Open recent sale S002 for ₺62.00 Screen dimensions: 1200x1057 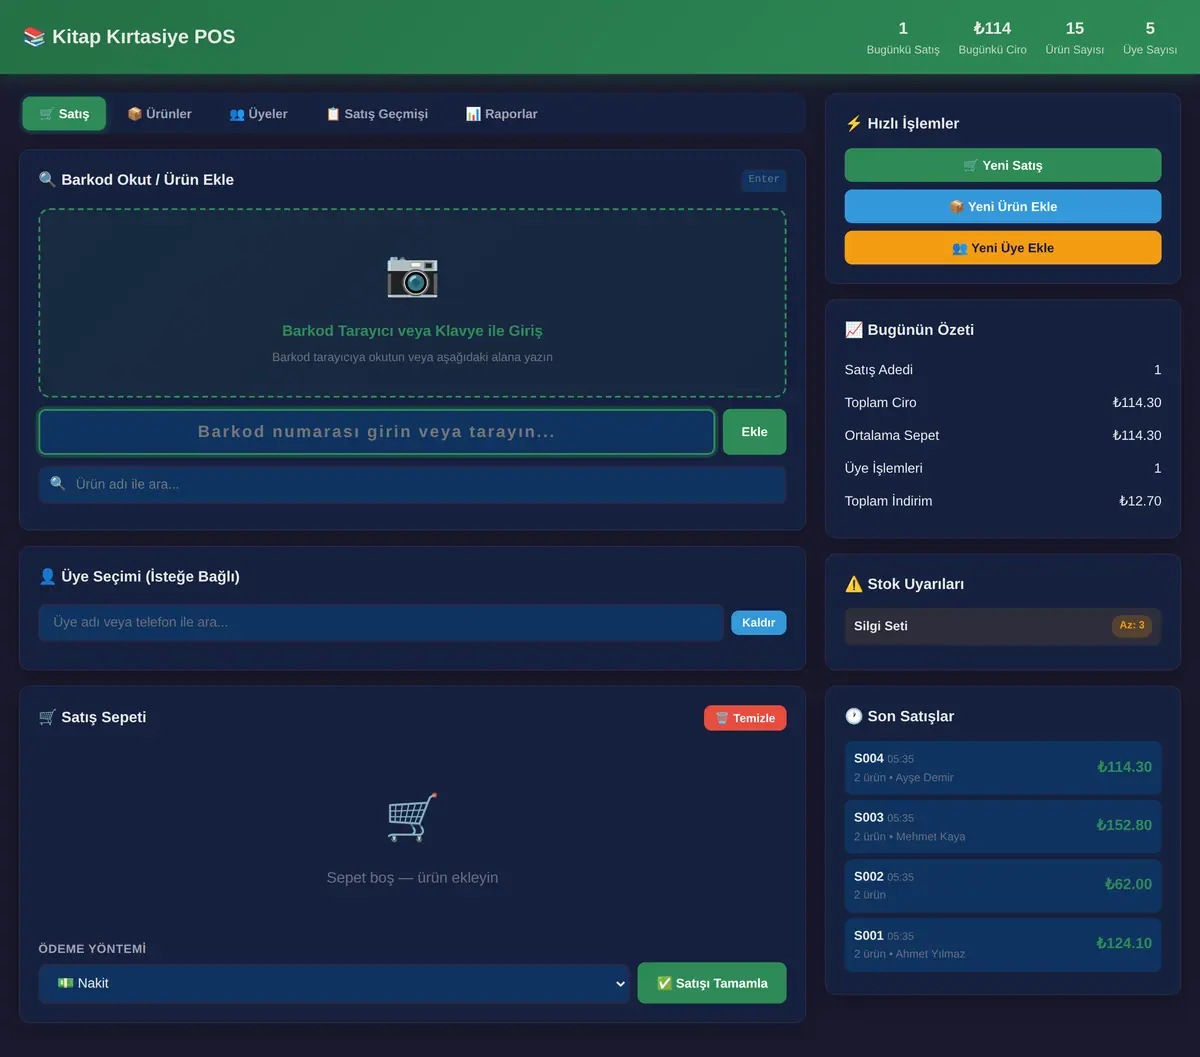1003,886
